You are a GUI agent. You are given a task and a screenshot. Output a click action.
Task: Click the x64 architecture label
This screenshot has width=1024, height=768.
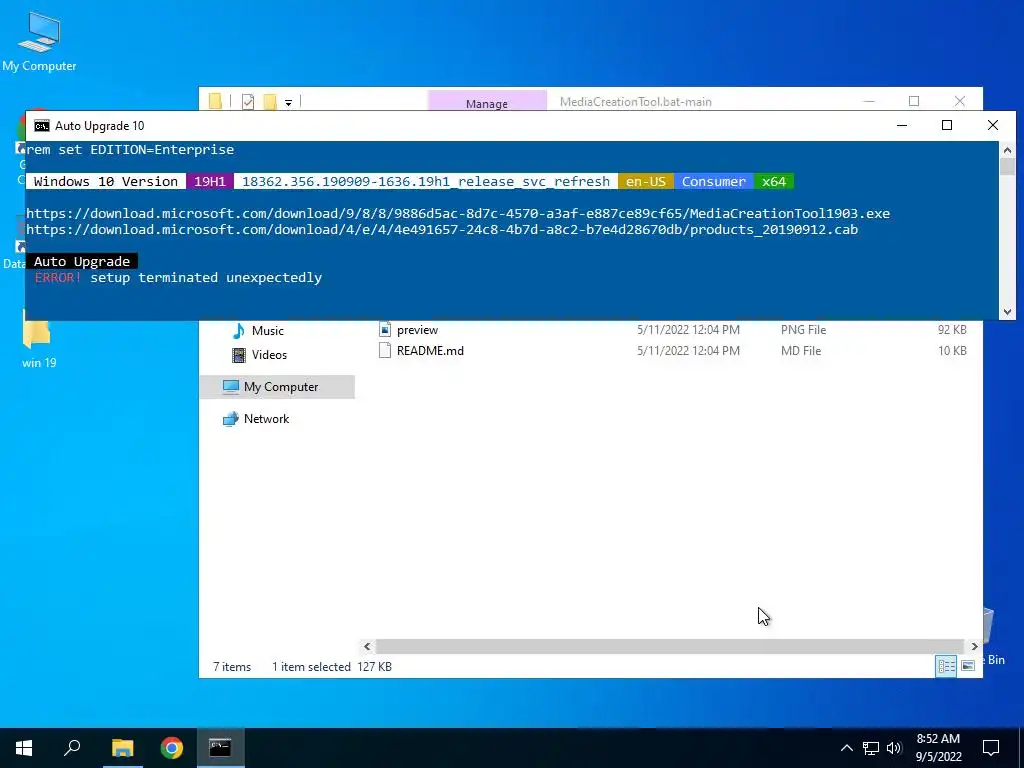[x=774, y=182]
